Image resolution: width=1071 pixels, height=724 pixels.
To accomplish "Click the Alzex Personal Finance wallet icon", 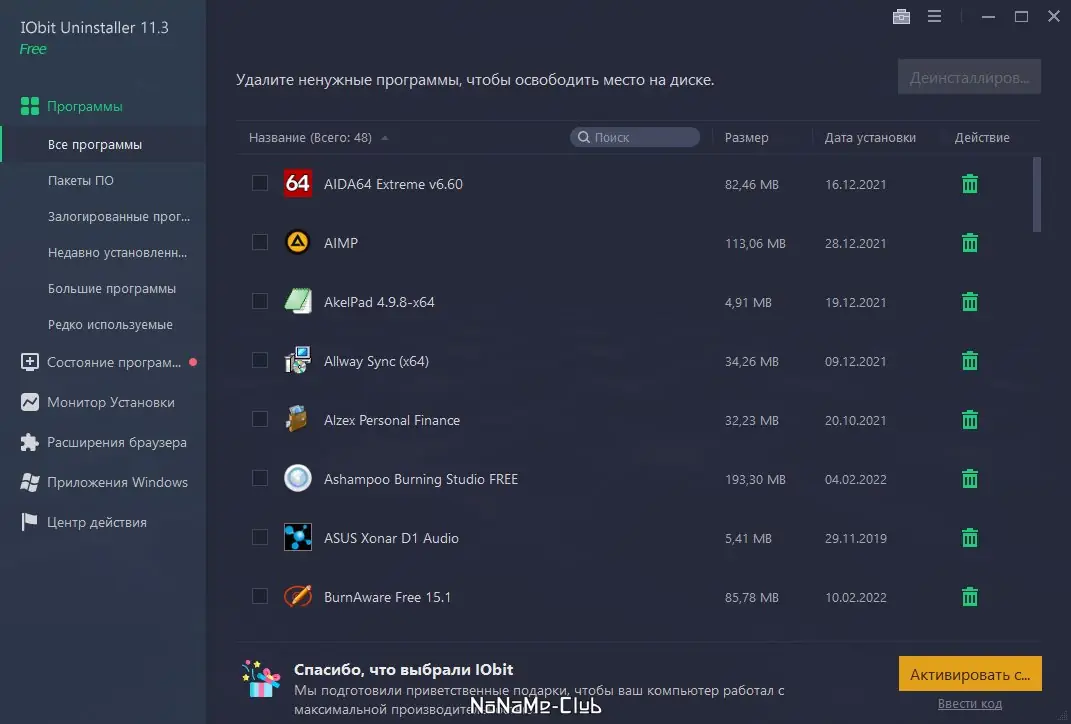I will click(x=298, y=419).
